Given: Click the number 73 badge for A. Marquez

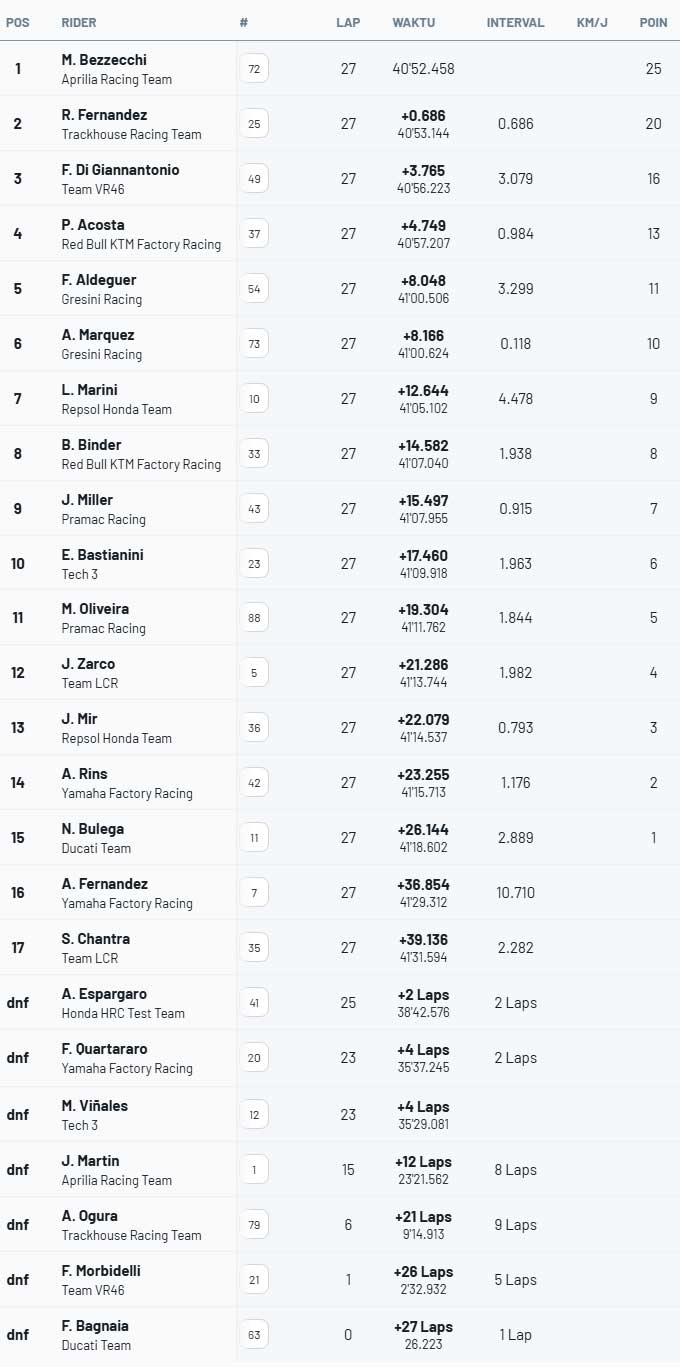Looking at the screenshot, I should pyautogui.click(x=254, y=344).
